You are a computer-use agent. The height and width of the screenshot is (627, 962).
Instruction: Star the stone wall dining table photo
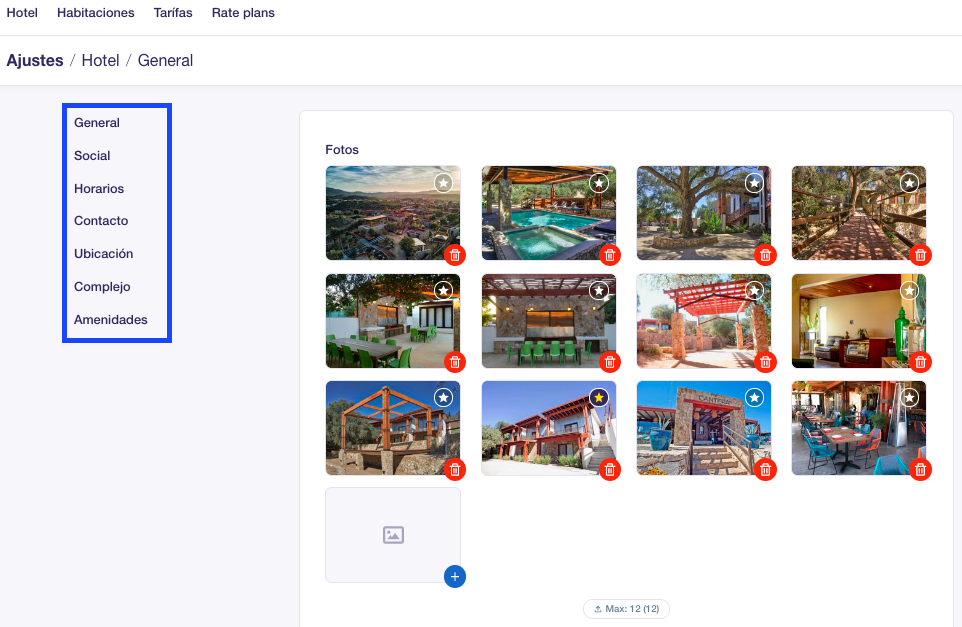pyautogui.click(x=599, y=290)
